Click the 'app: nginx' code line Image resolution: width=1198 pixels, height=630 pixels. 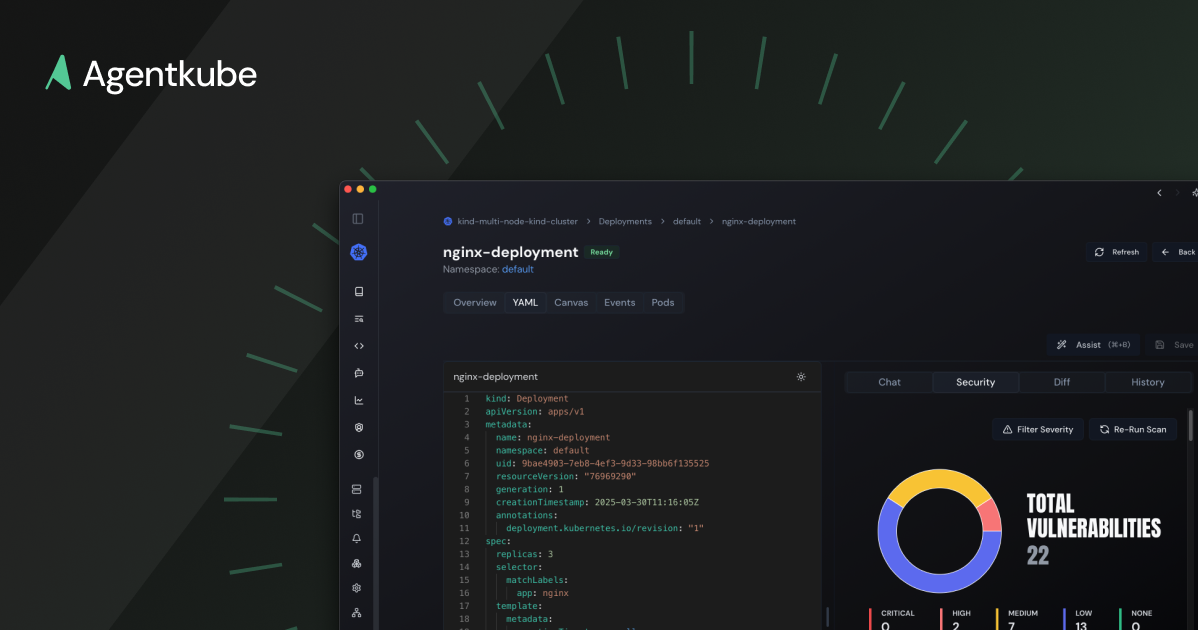click(x=542, y=593)
